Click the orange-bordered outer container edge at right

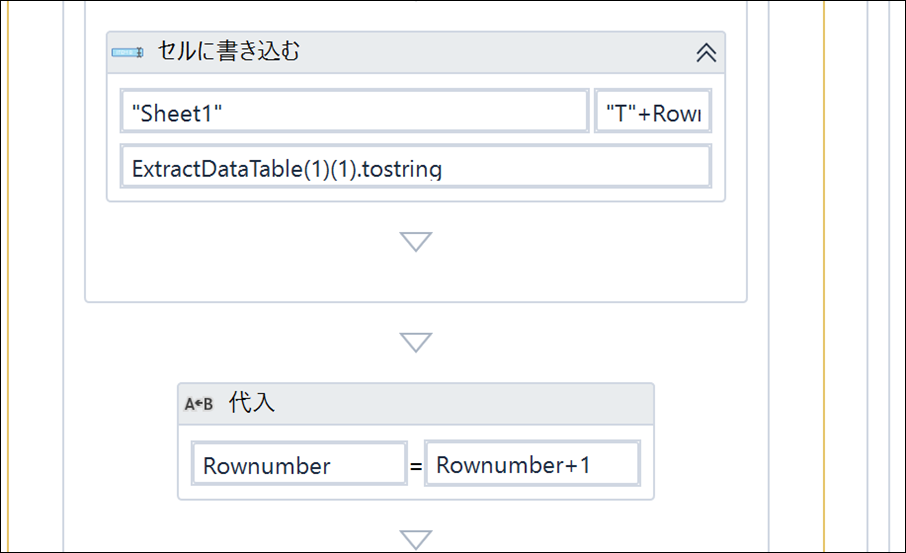click(824, 276)
